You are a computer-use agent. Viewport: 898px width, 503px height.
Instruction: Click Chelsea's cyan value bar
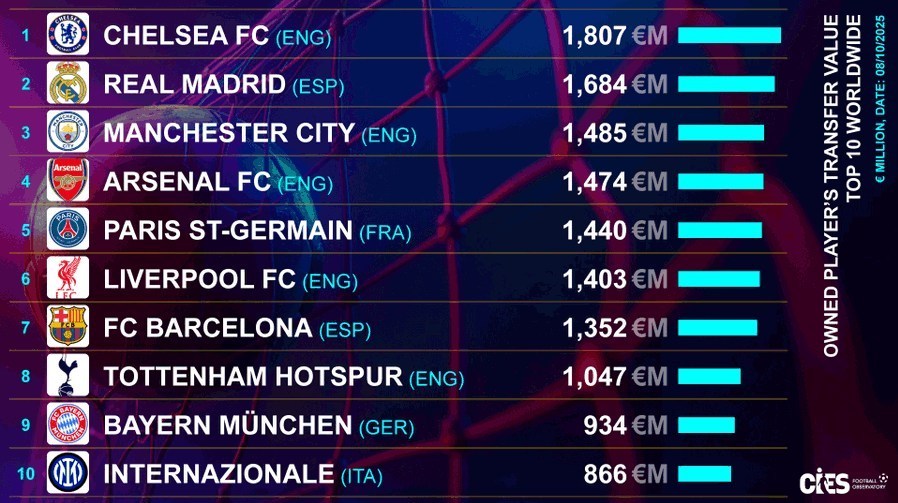(729, 36)
